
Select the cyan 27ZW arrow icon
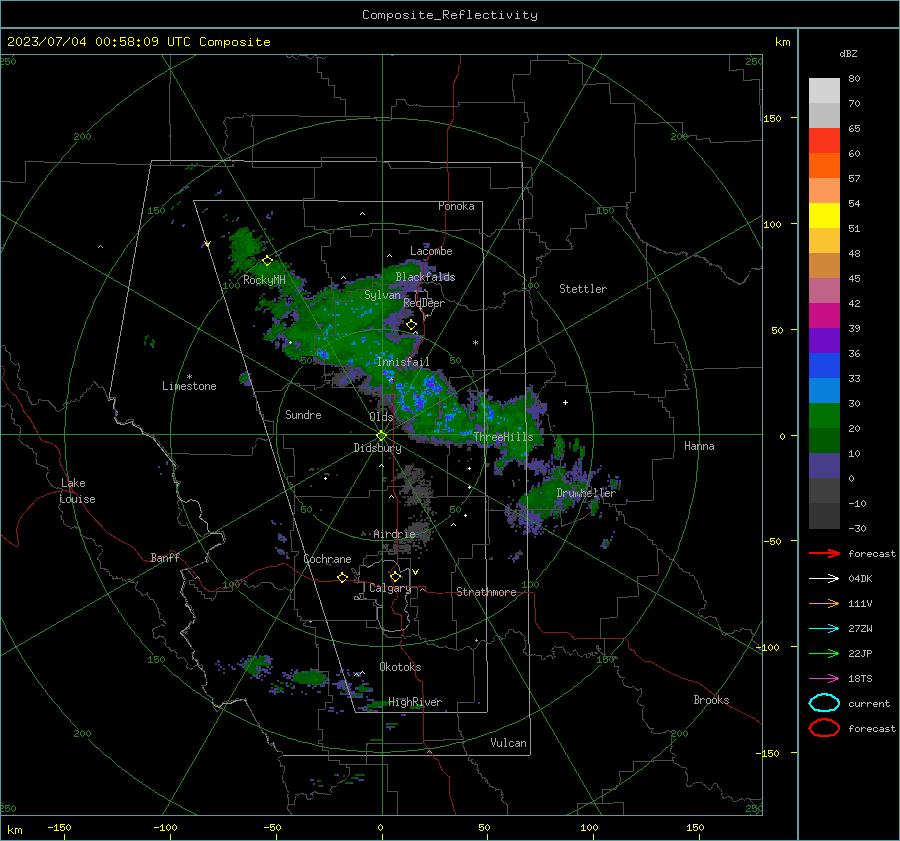(824, 628)
